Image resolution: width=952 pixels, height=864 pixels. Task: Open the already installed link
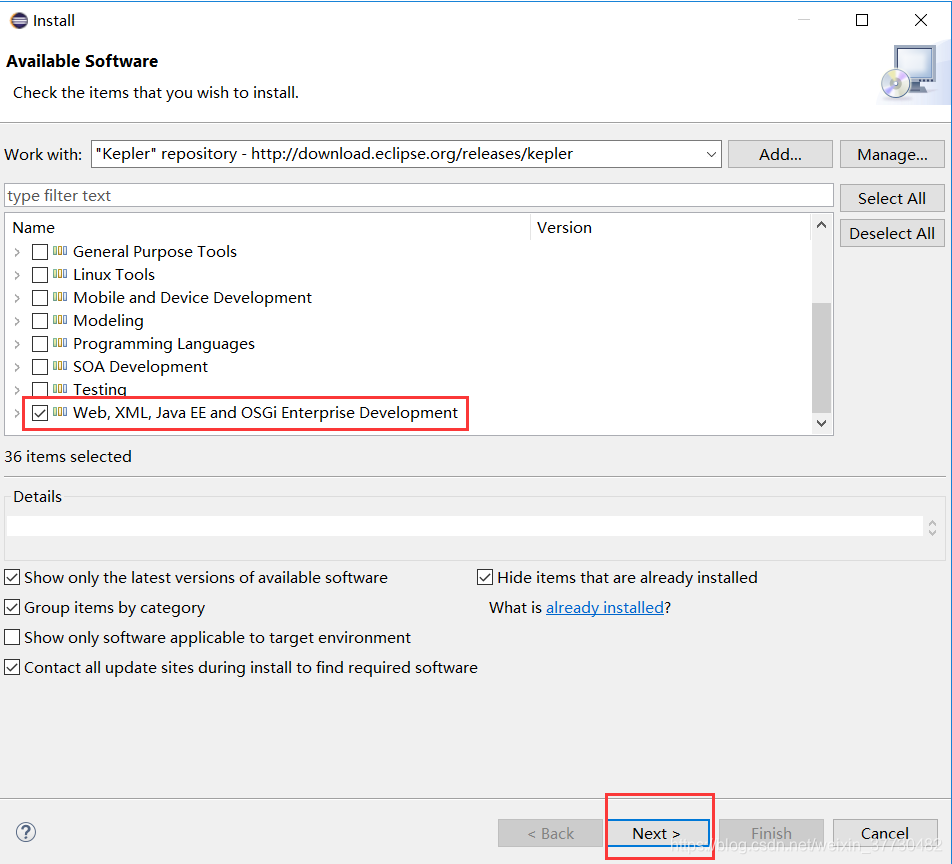tap(605, 607)
